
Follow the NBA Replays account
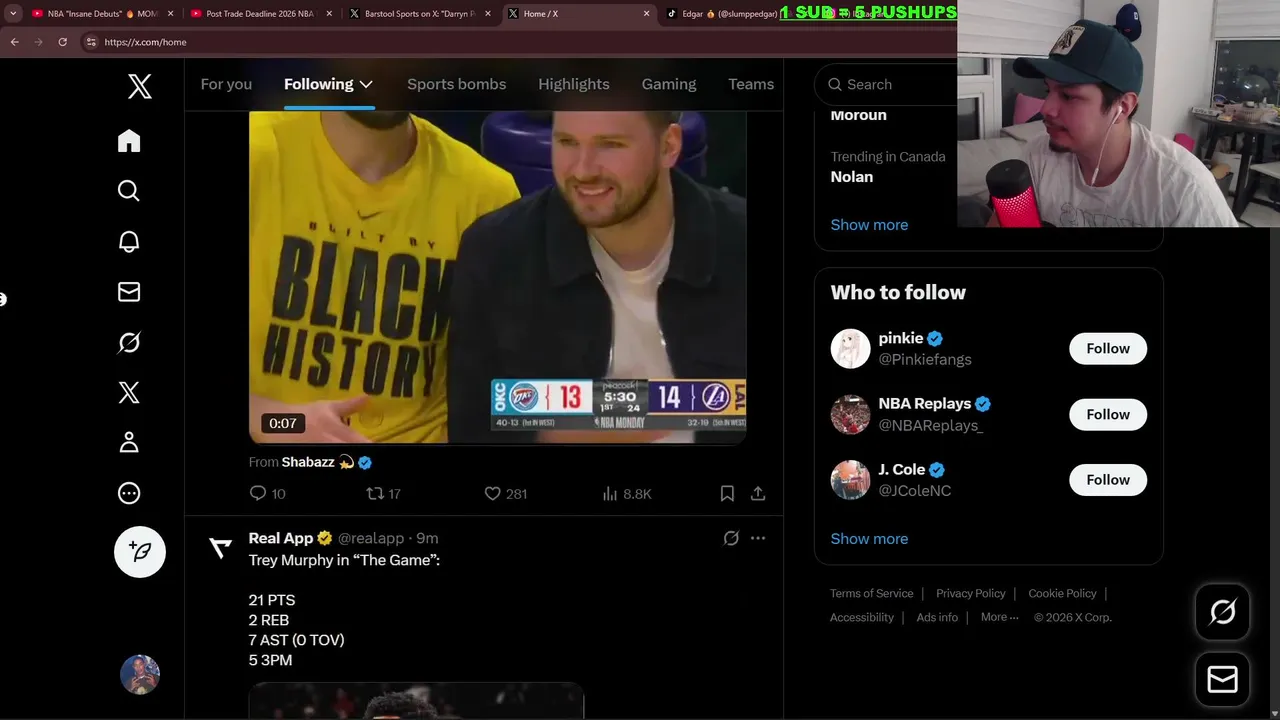point(1108,414)
